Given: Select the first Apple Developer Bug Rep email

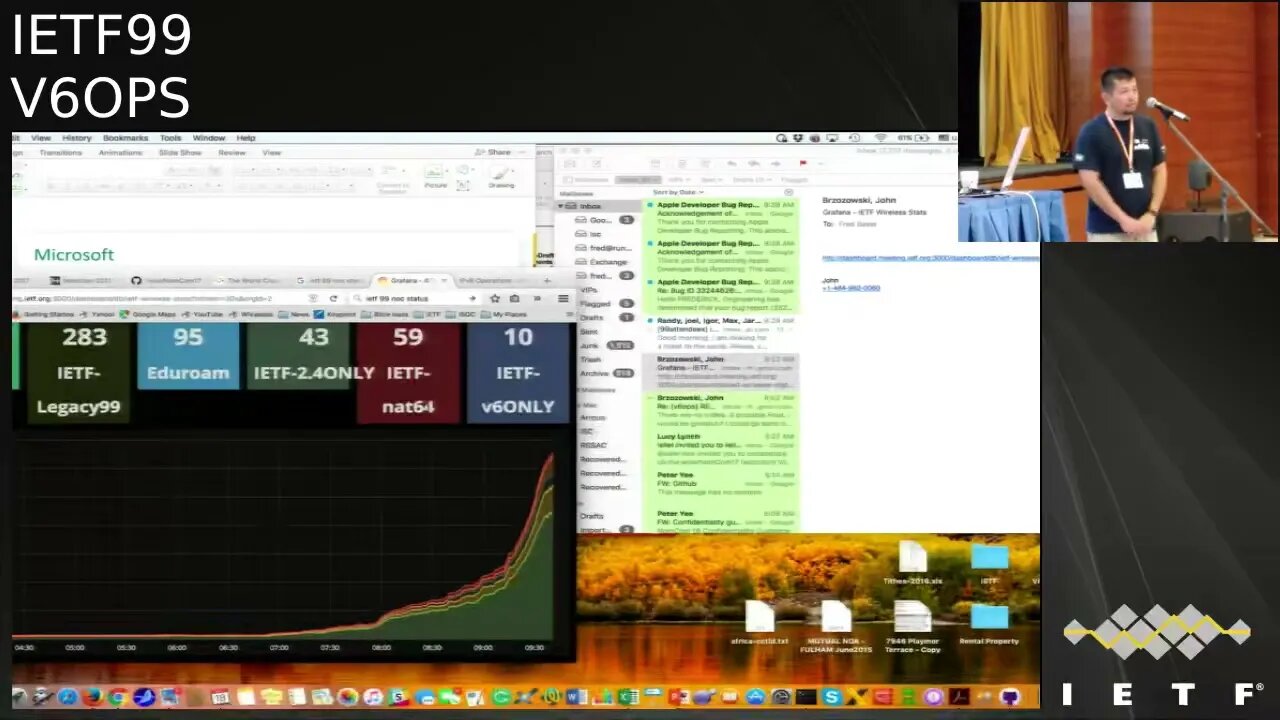Looking at the screenshot, I should point(721,217).
